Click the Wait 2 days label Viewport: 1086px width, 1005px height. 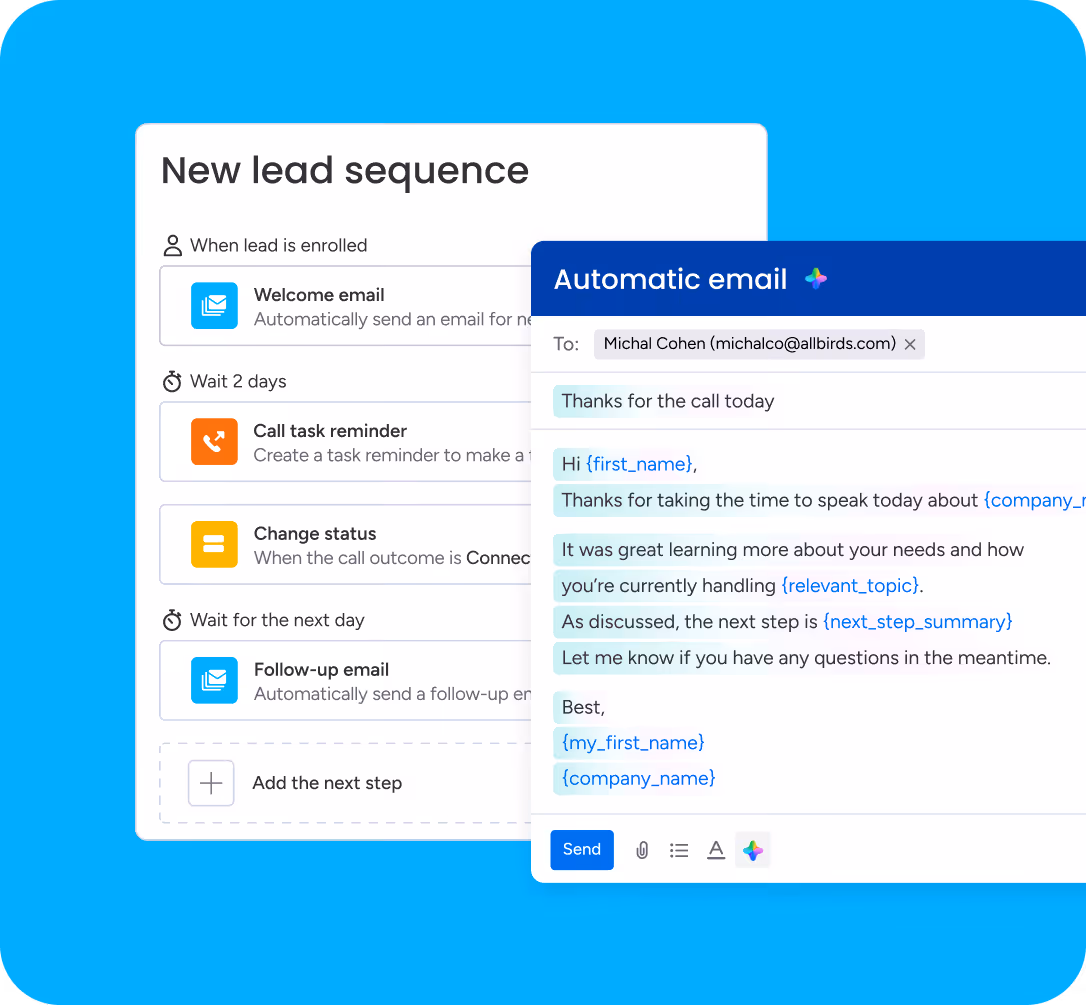238,382
